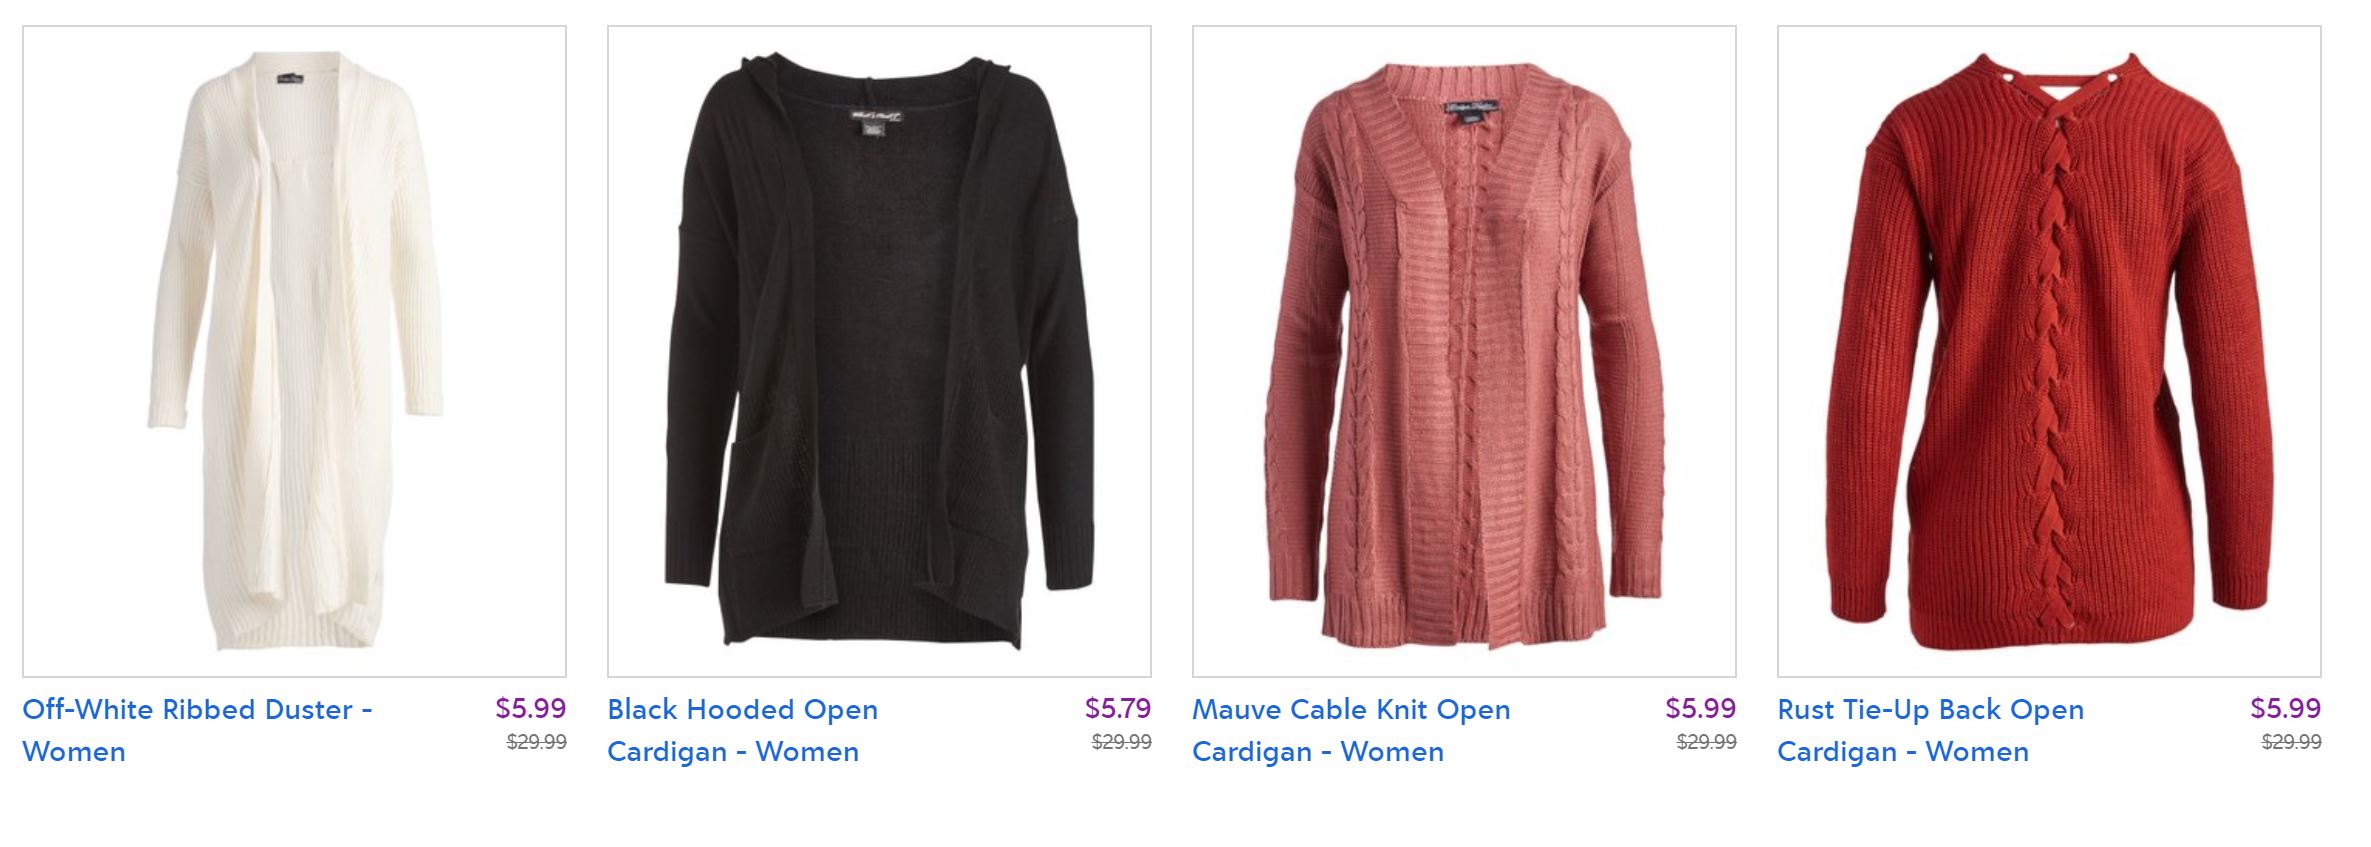Click the $5.99 price of the Off-White Duster
The height and width of the screenshot is (847, 2371).
(530, 708)
